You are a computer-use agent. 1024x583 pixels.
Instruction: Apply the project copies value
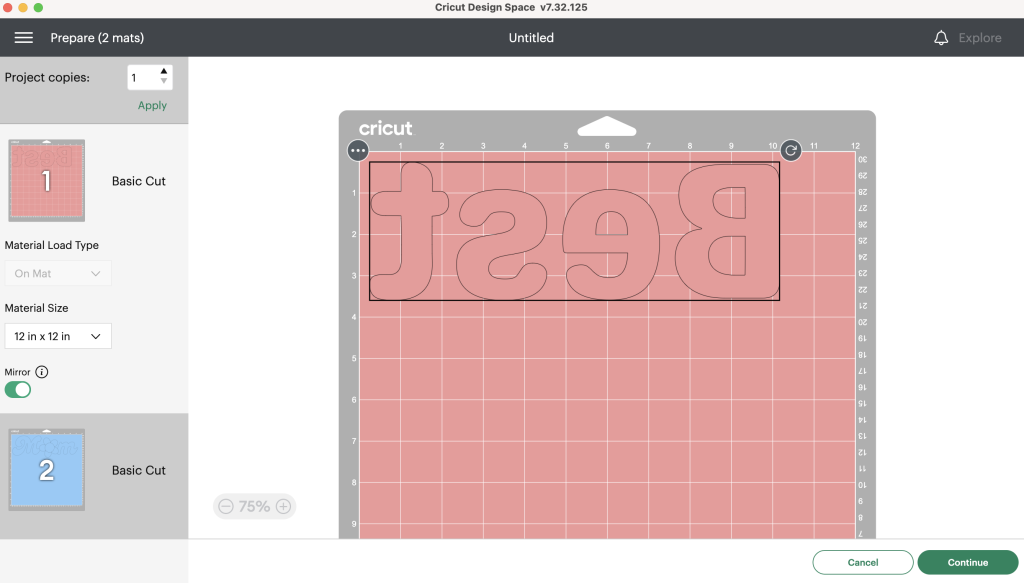coord(152,105)
